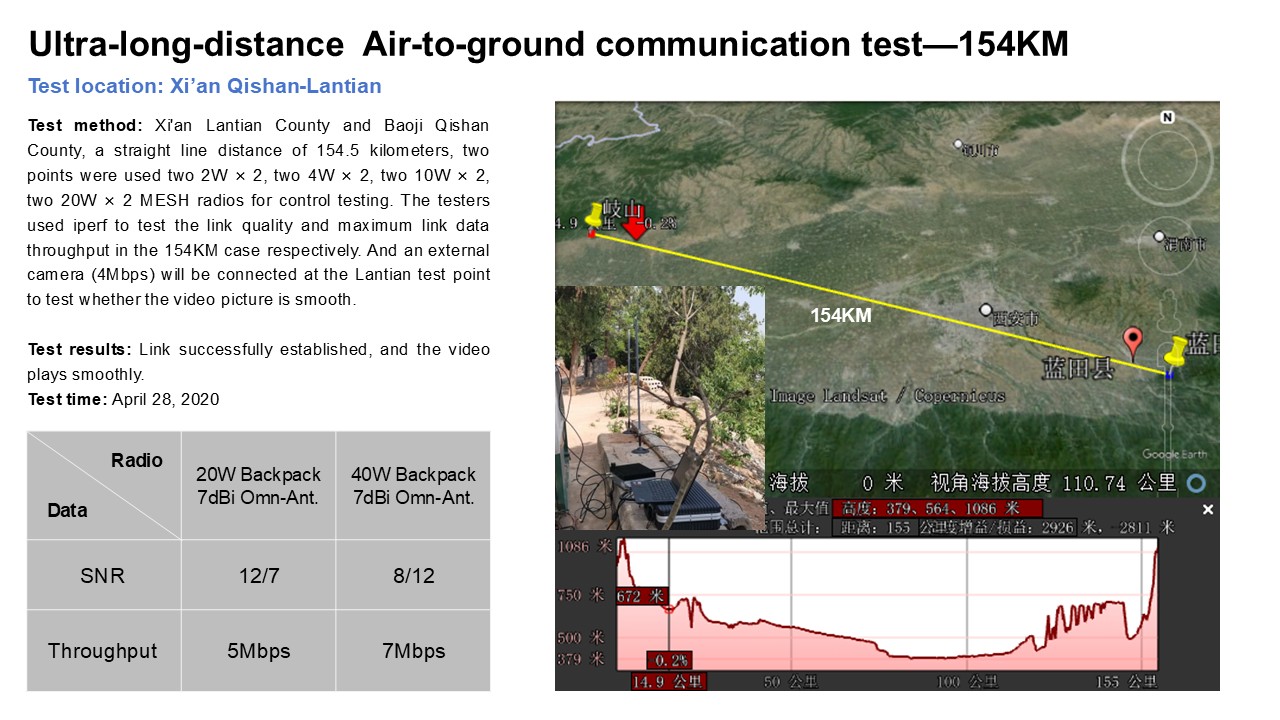Click the 岐山 map label
1280x720 pixels.
tap(622, 210)
